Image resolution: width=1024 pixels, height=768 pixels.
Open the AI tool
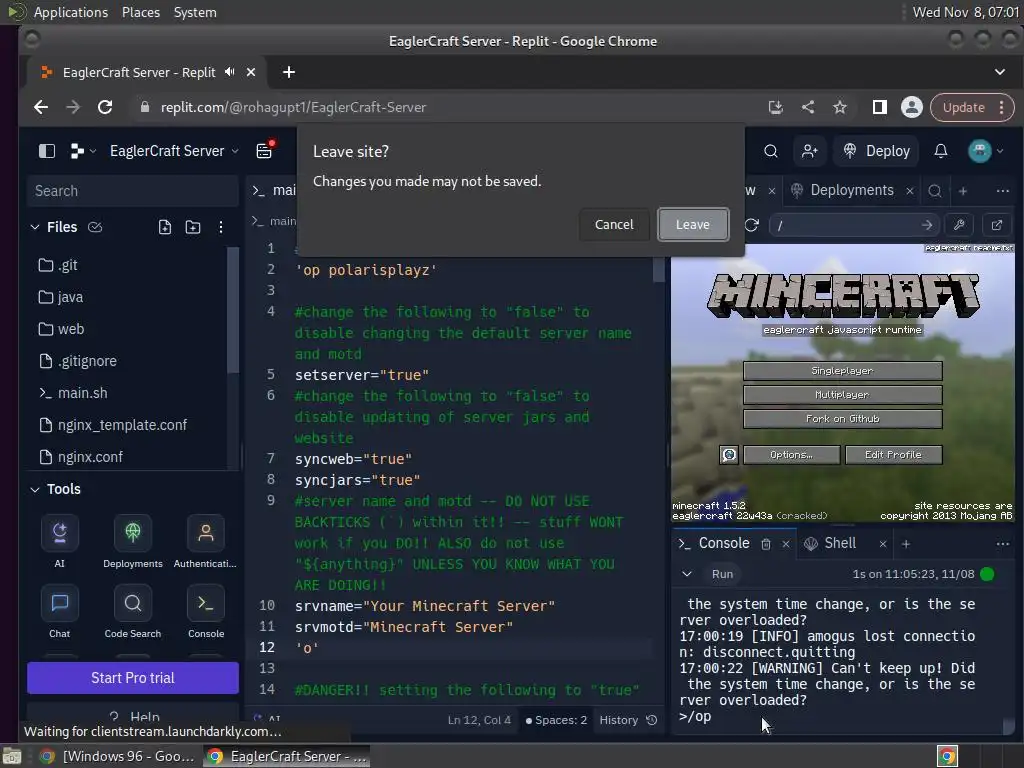pos(59,542)
